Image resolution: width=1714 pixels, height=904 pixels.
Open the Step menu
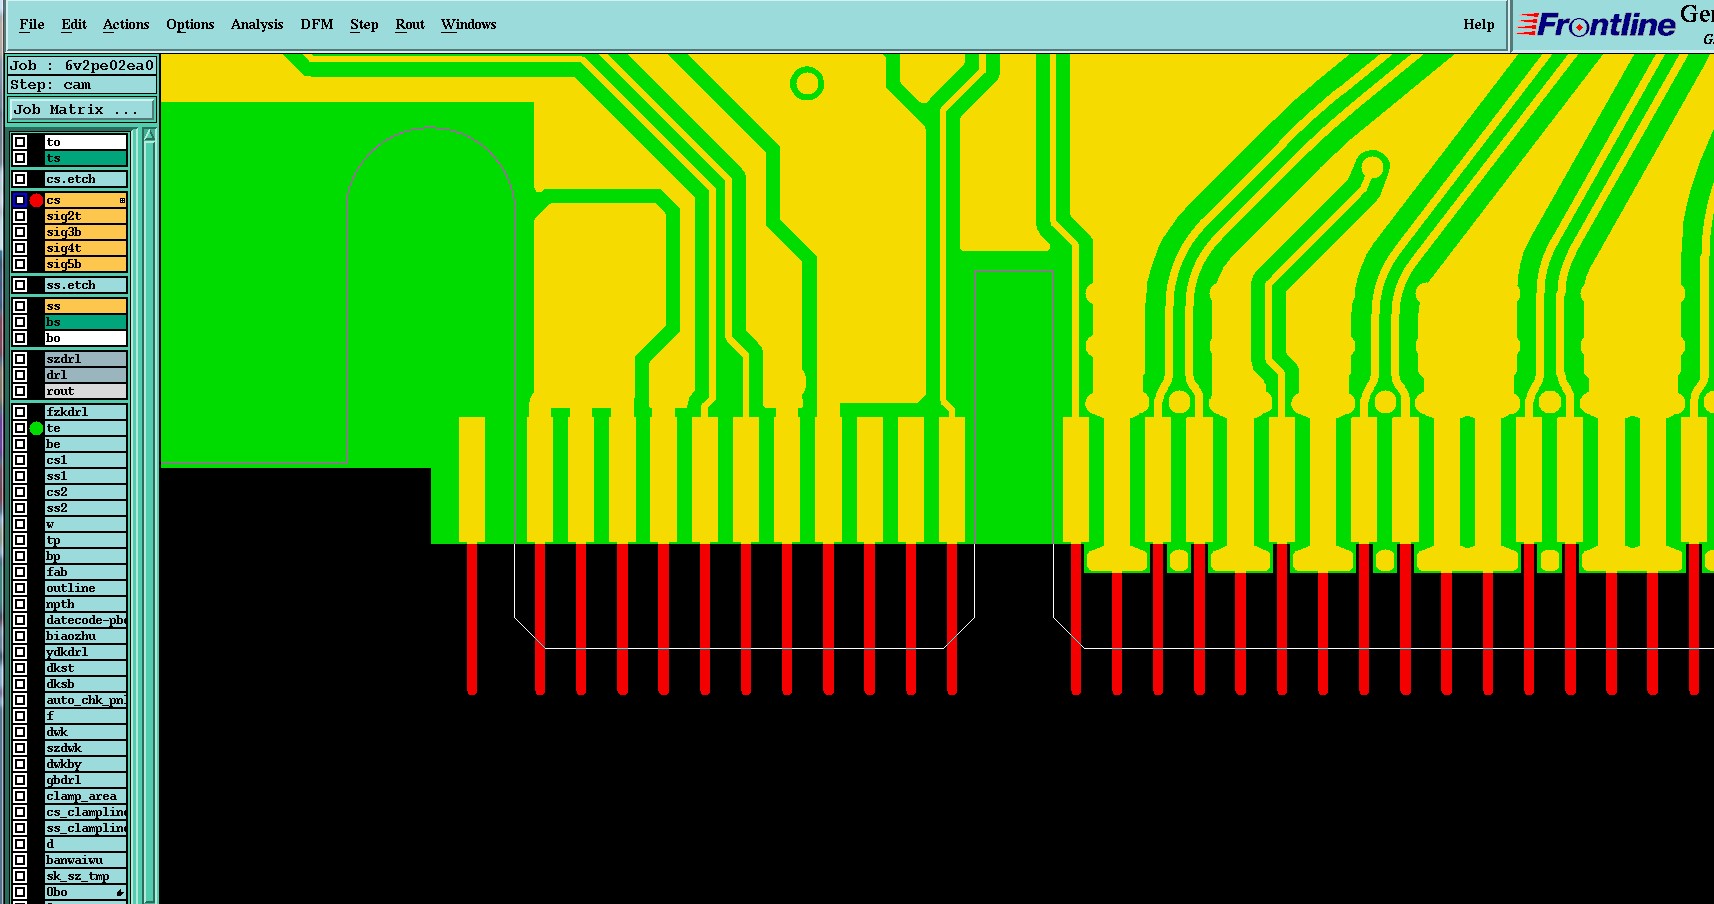[364, 24]
